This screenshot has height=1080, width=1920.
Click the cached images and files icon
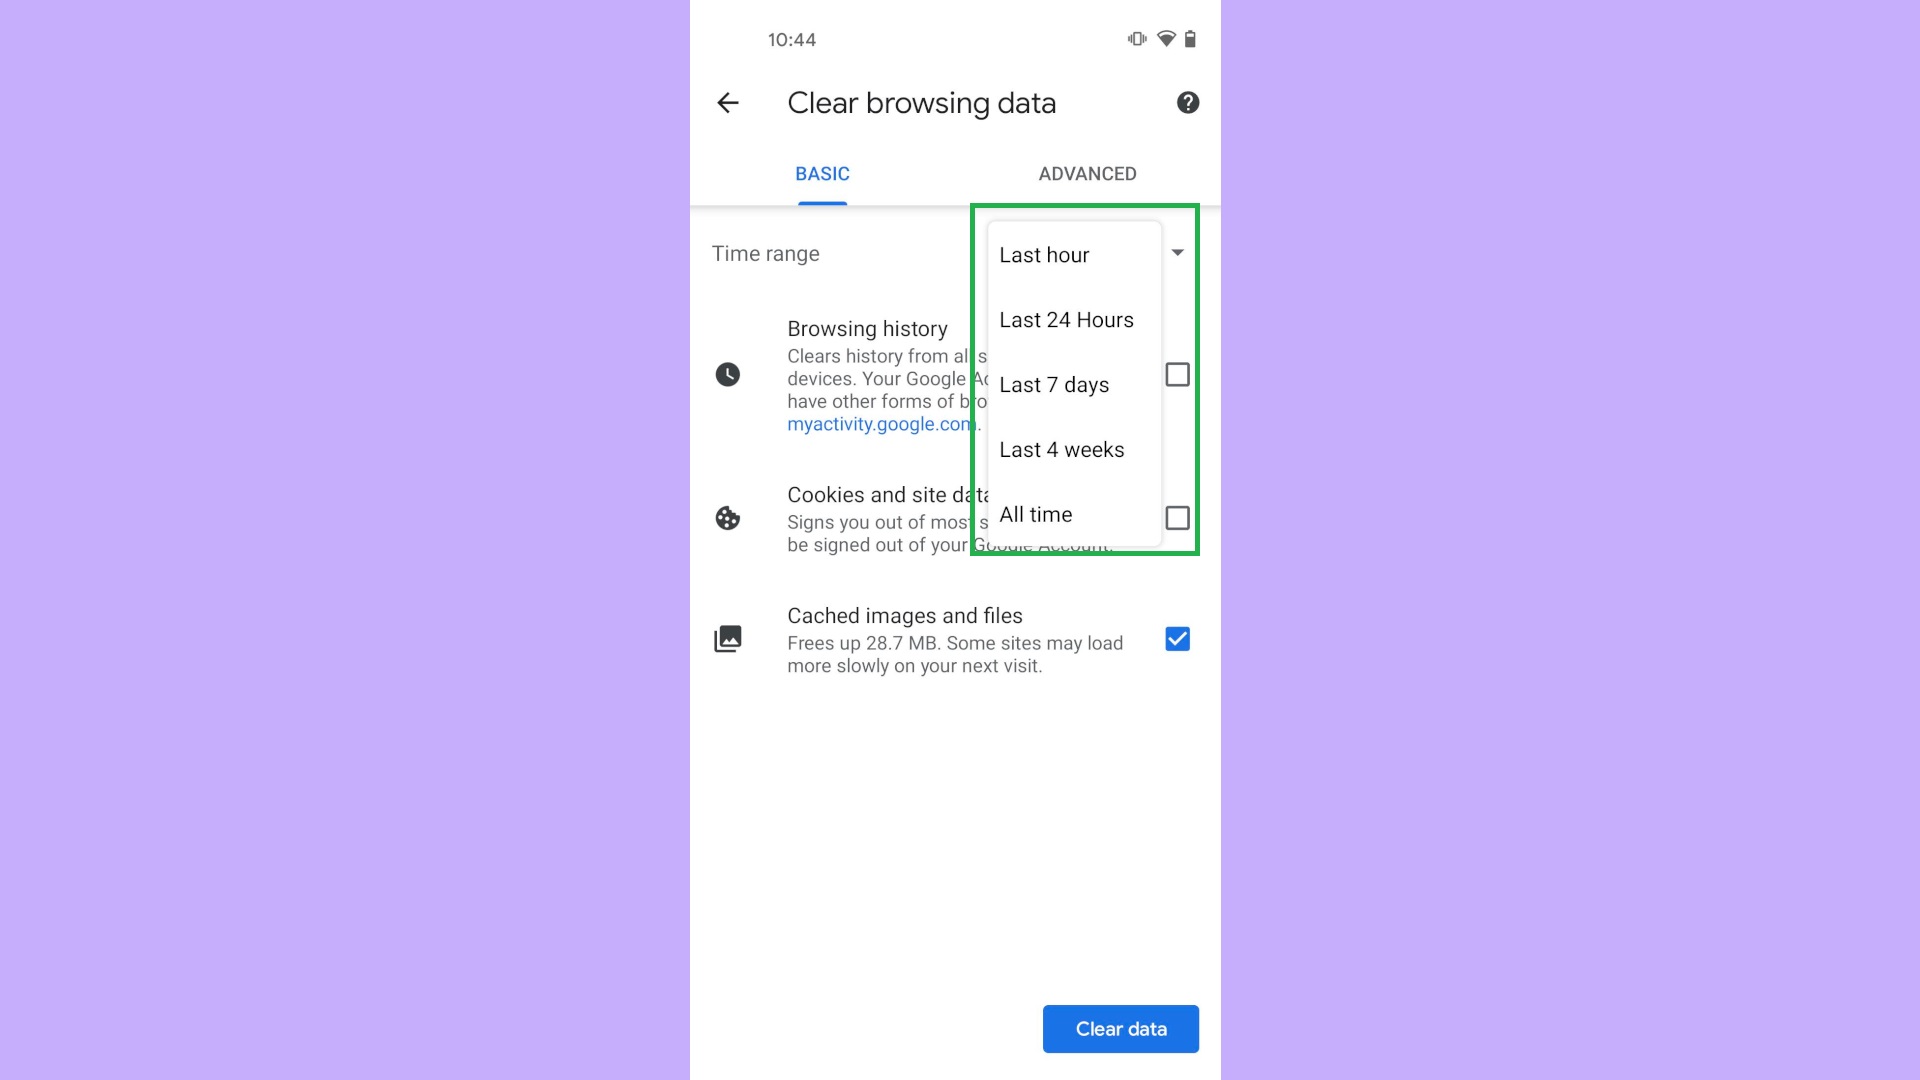(727, 638)
